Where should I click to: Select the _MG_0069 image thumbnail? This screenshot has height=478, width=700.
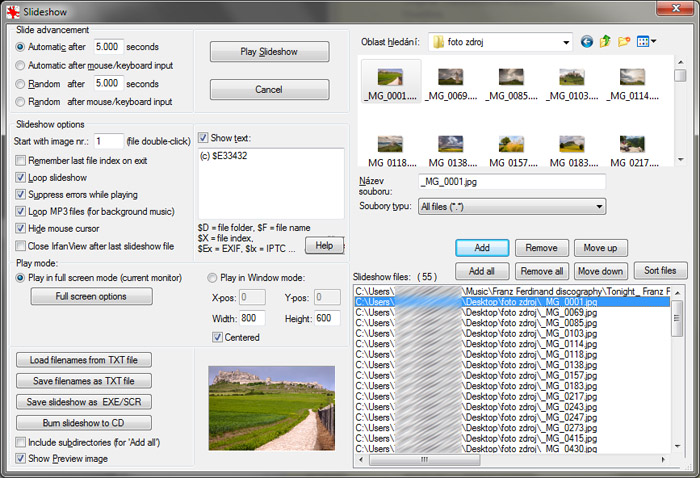[450, 77]
